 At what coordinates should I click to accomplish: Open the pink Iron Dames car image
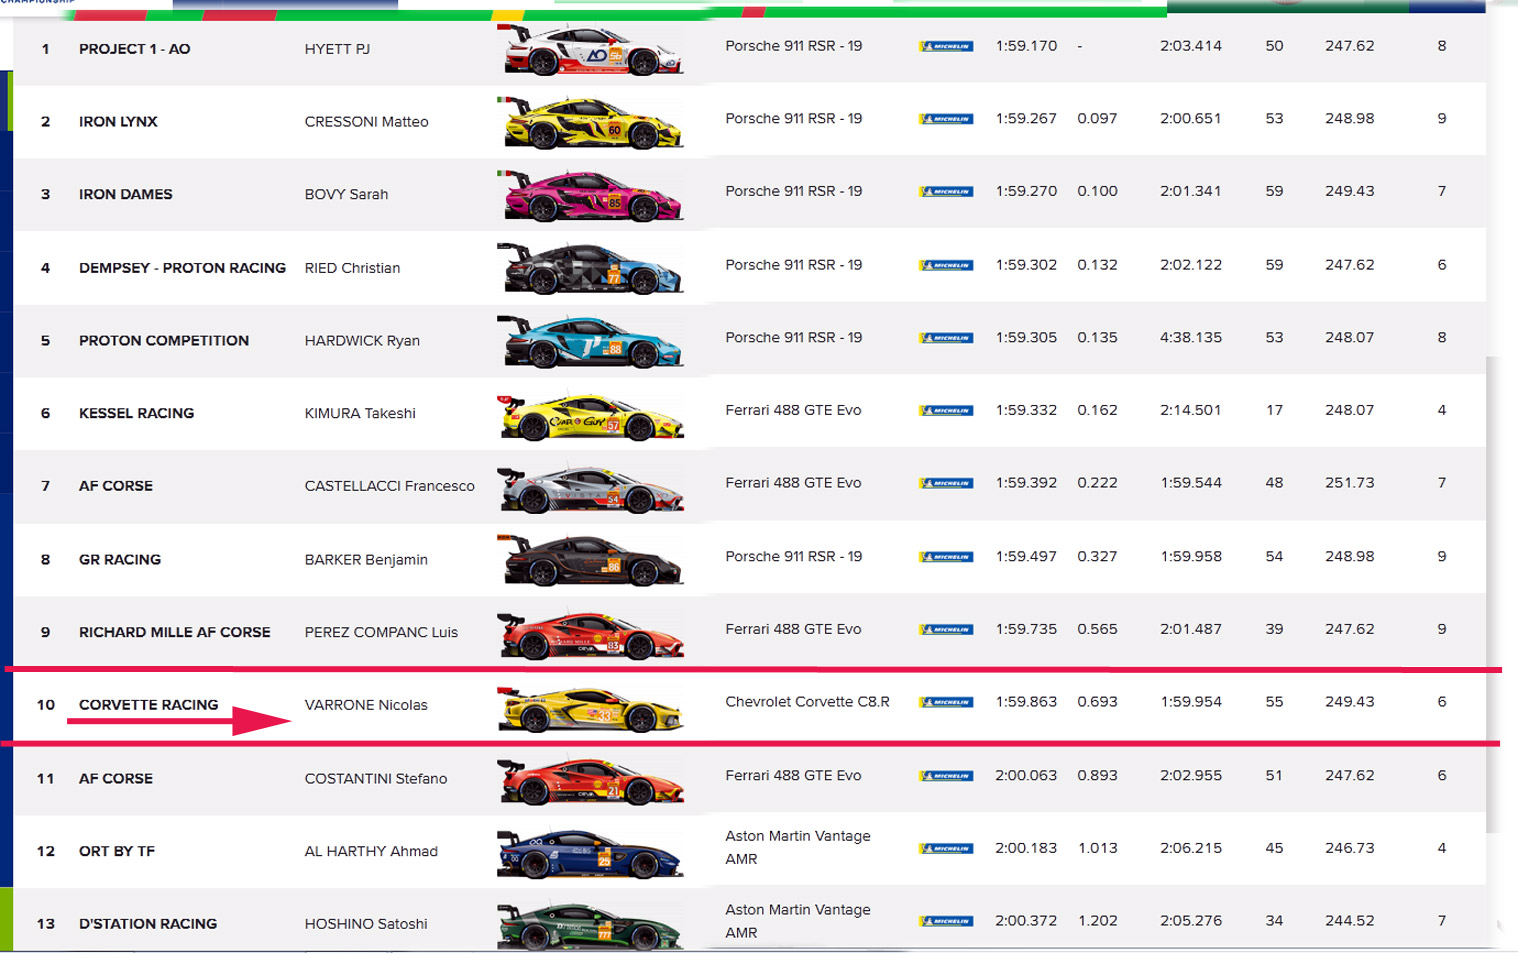click(x=590, y=196)
